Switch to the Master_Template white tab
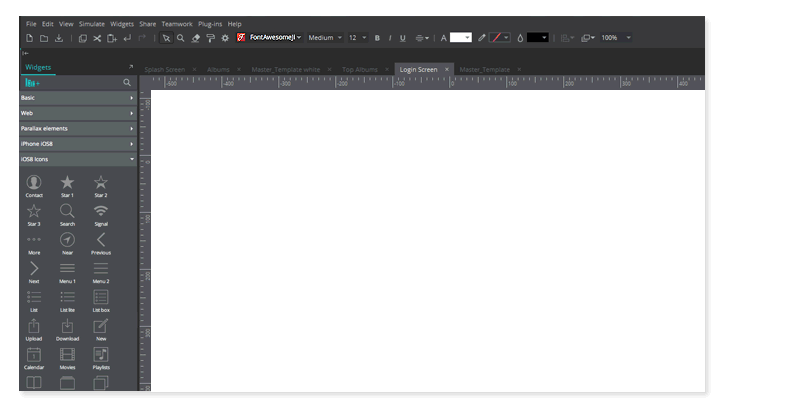Viewport: 800px width, 410px height. pyautogui.click(x=286, y=69)
